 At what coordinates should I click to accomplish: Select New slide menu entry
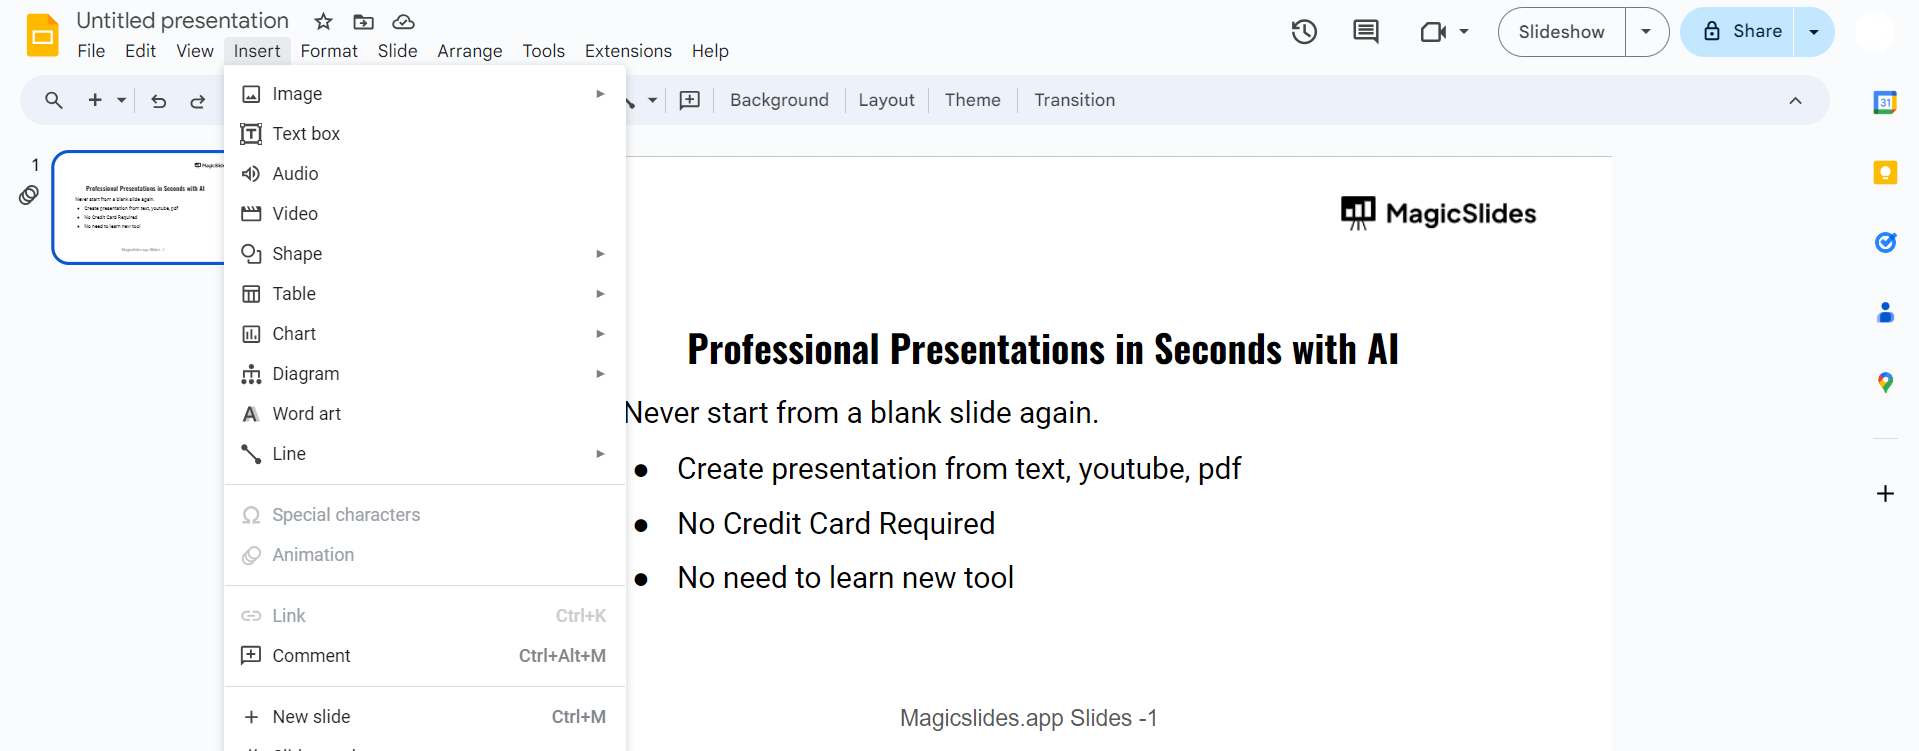425,717
